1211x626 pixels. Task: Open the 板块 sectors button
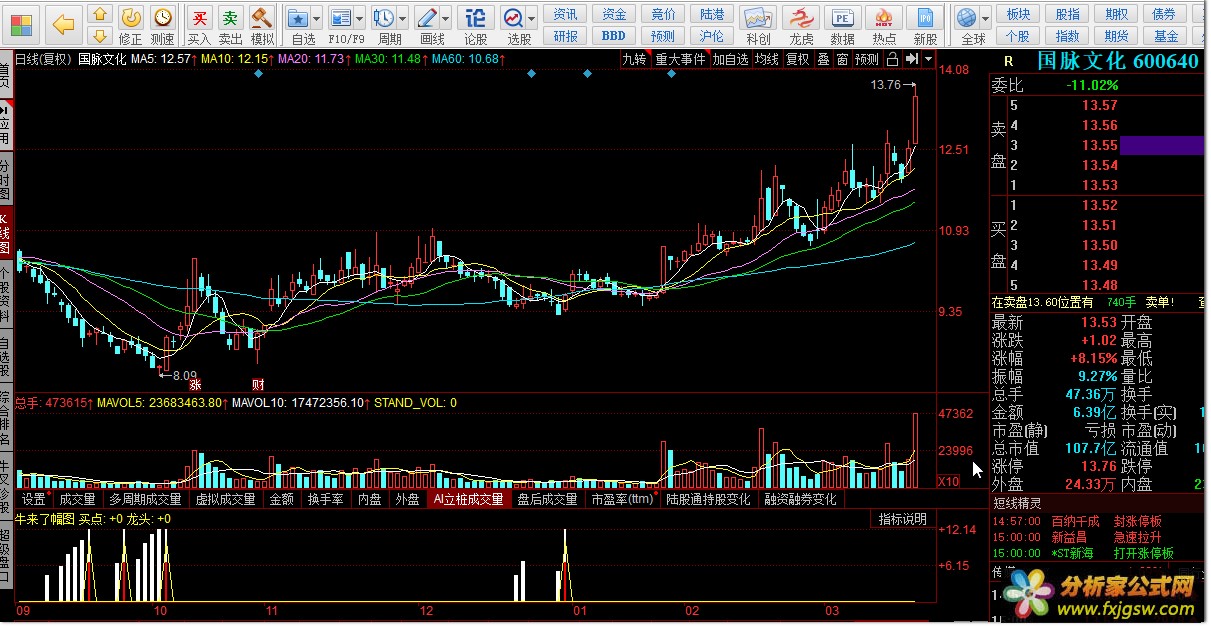coord(1018,14)
